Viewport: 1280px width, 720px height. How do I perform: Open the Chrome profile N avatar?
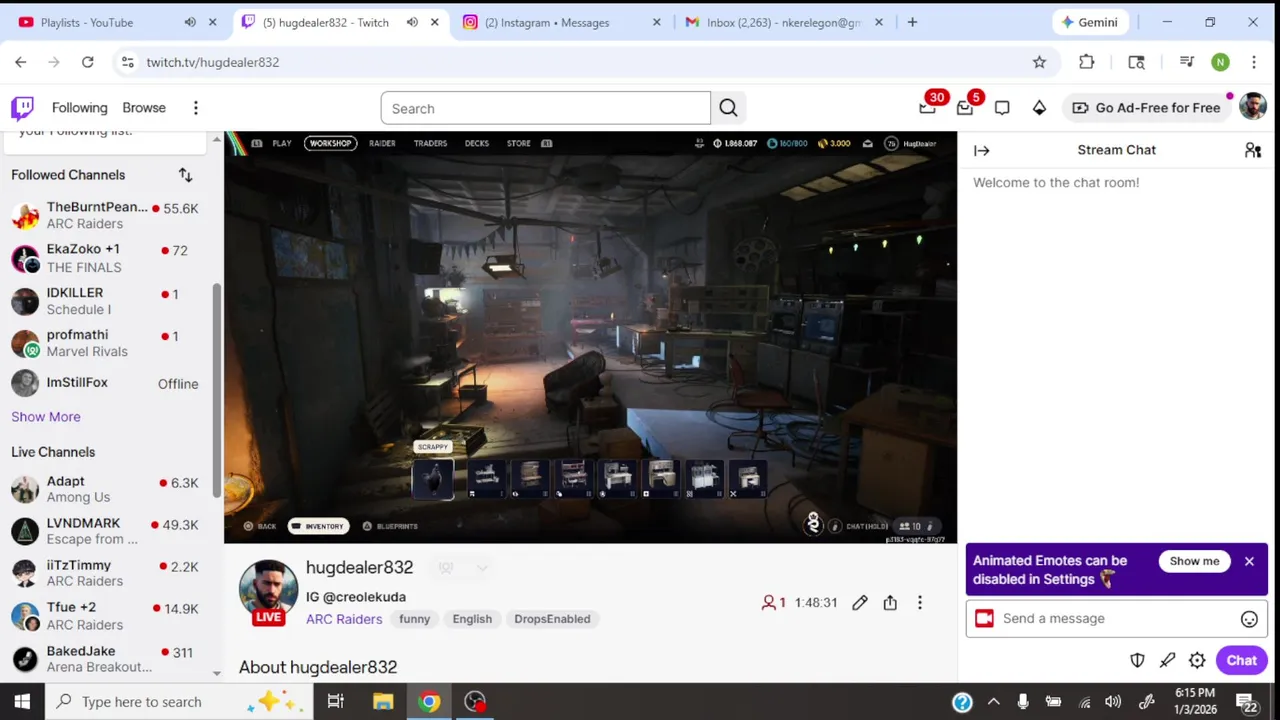point(1220,62)
